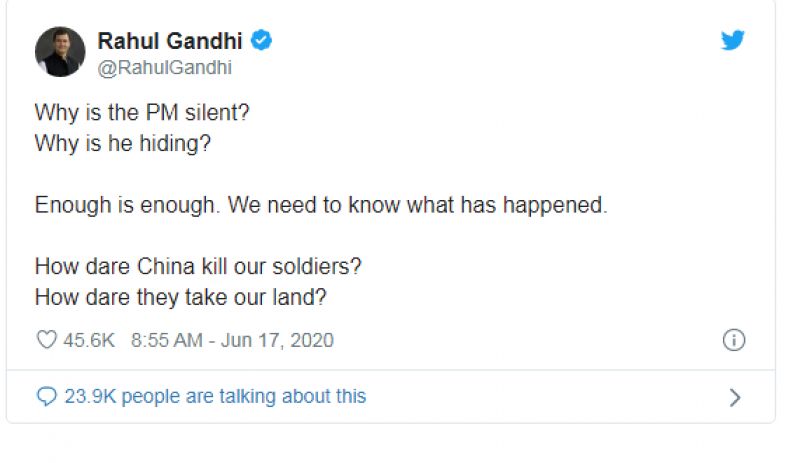The image size is (800, 463).
Task: Open "23.9K people are talking about this"
Action: 215,397
